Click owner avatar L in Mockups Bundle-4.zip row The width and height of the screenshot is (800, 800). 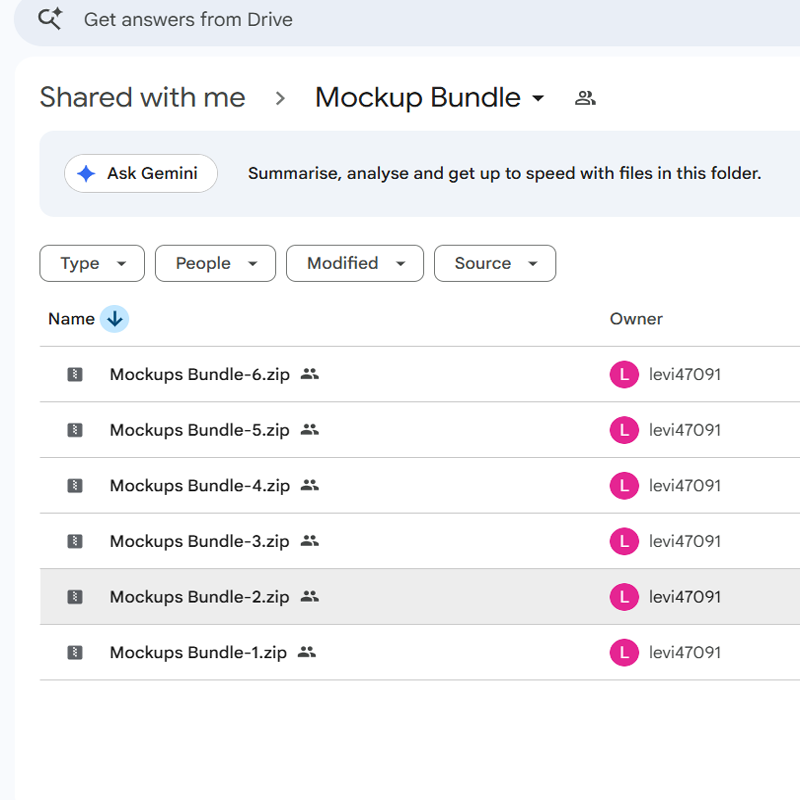624,486
